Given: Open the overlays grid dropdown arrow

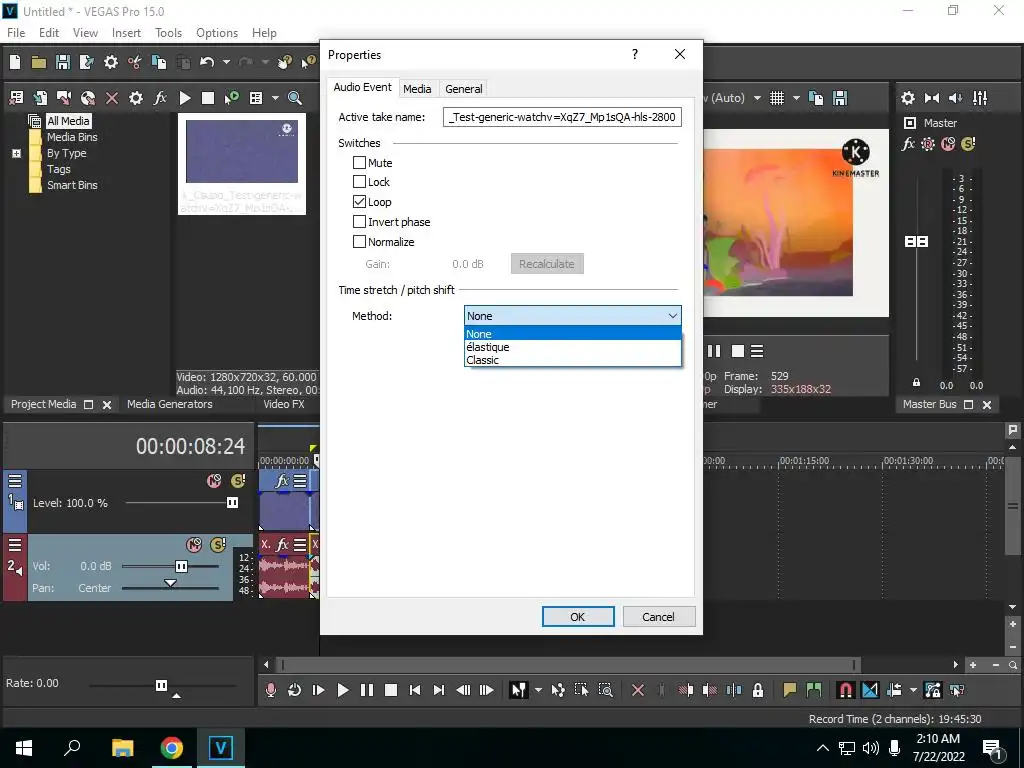Looking at the screenshot, I should (796, 98).
